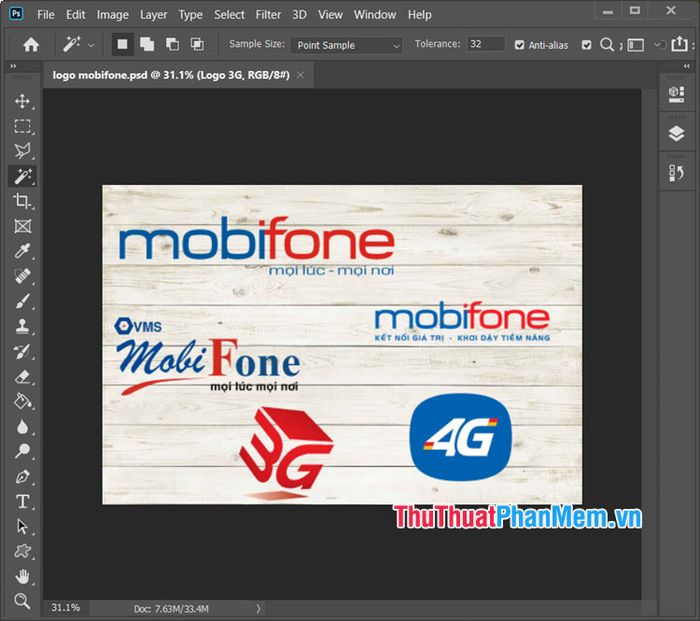Click the Tolerance value field

click(x=486, y=44)
